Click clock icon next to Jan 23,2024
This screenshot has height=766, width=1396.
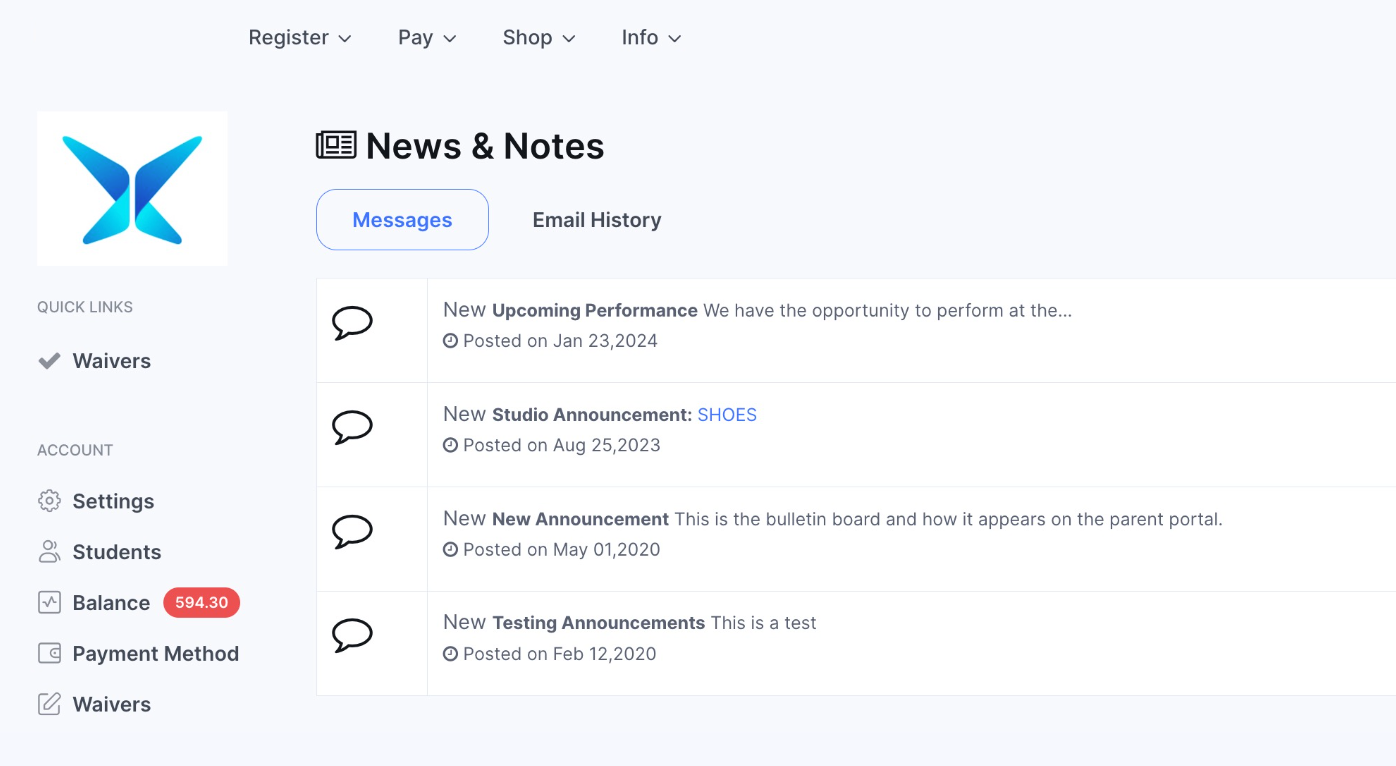click(x=450, y=341)
